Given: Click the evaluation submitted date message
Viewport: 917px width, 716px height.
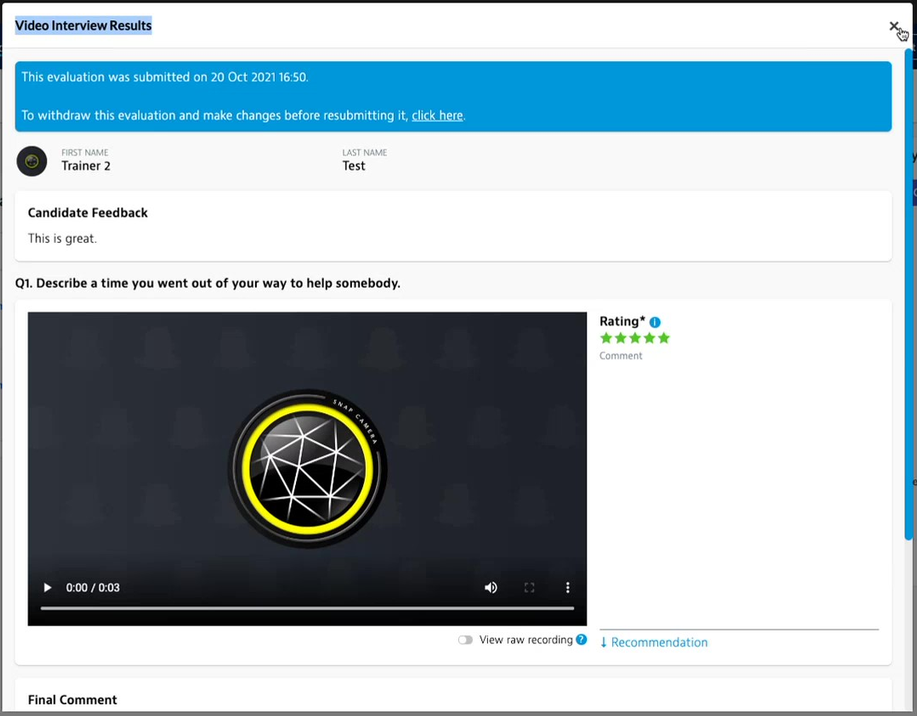Looking at the screenshot, I should [x=165, y=77].
